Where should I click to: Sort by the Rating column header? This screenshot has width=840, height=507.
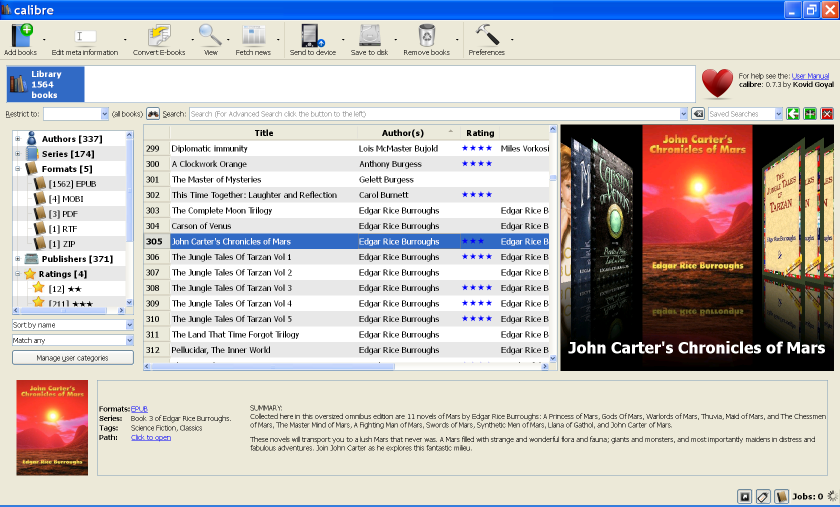pyautogui.click(x=480, y=133)
